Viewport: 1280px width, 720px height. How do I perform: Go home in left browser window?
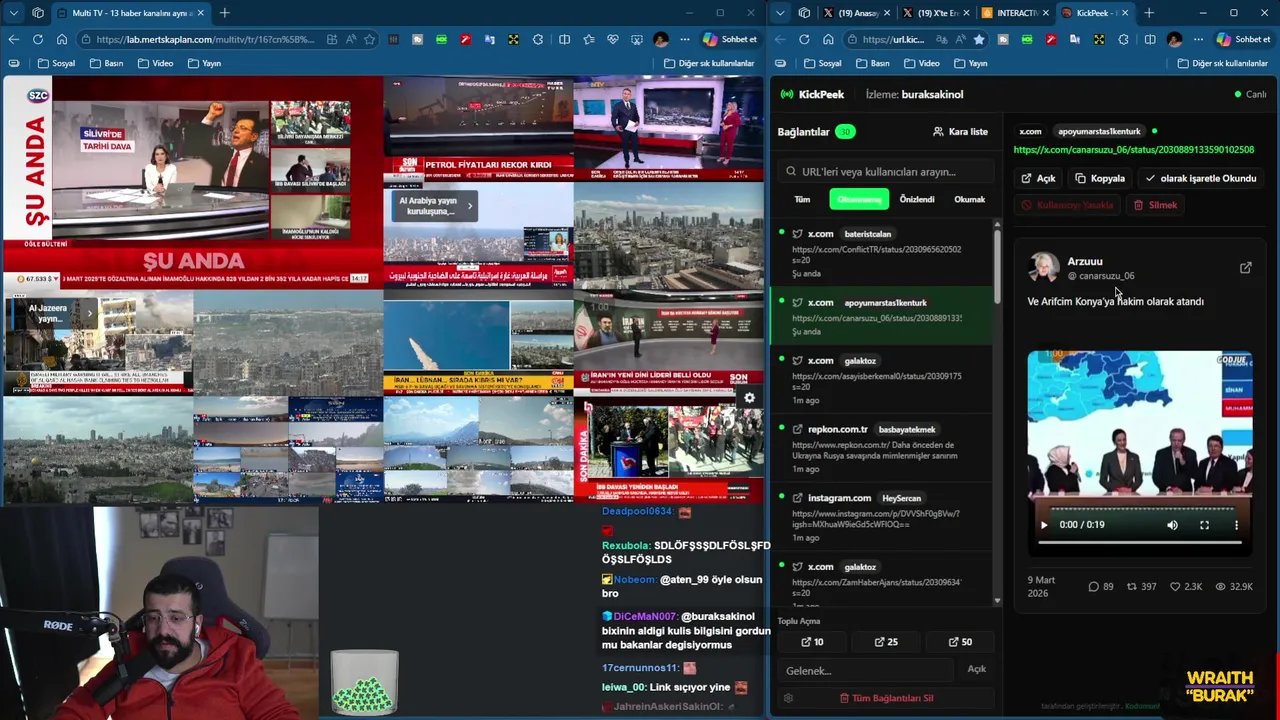(62, 39)
